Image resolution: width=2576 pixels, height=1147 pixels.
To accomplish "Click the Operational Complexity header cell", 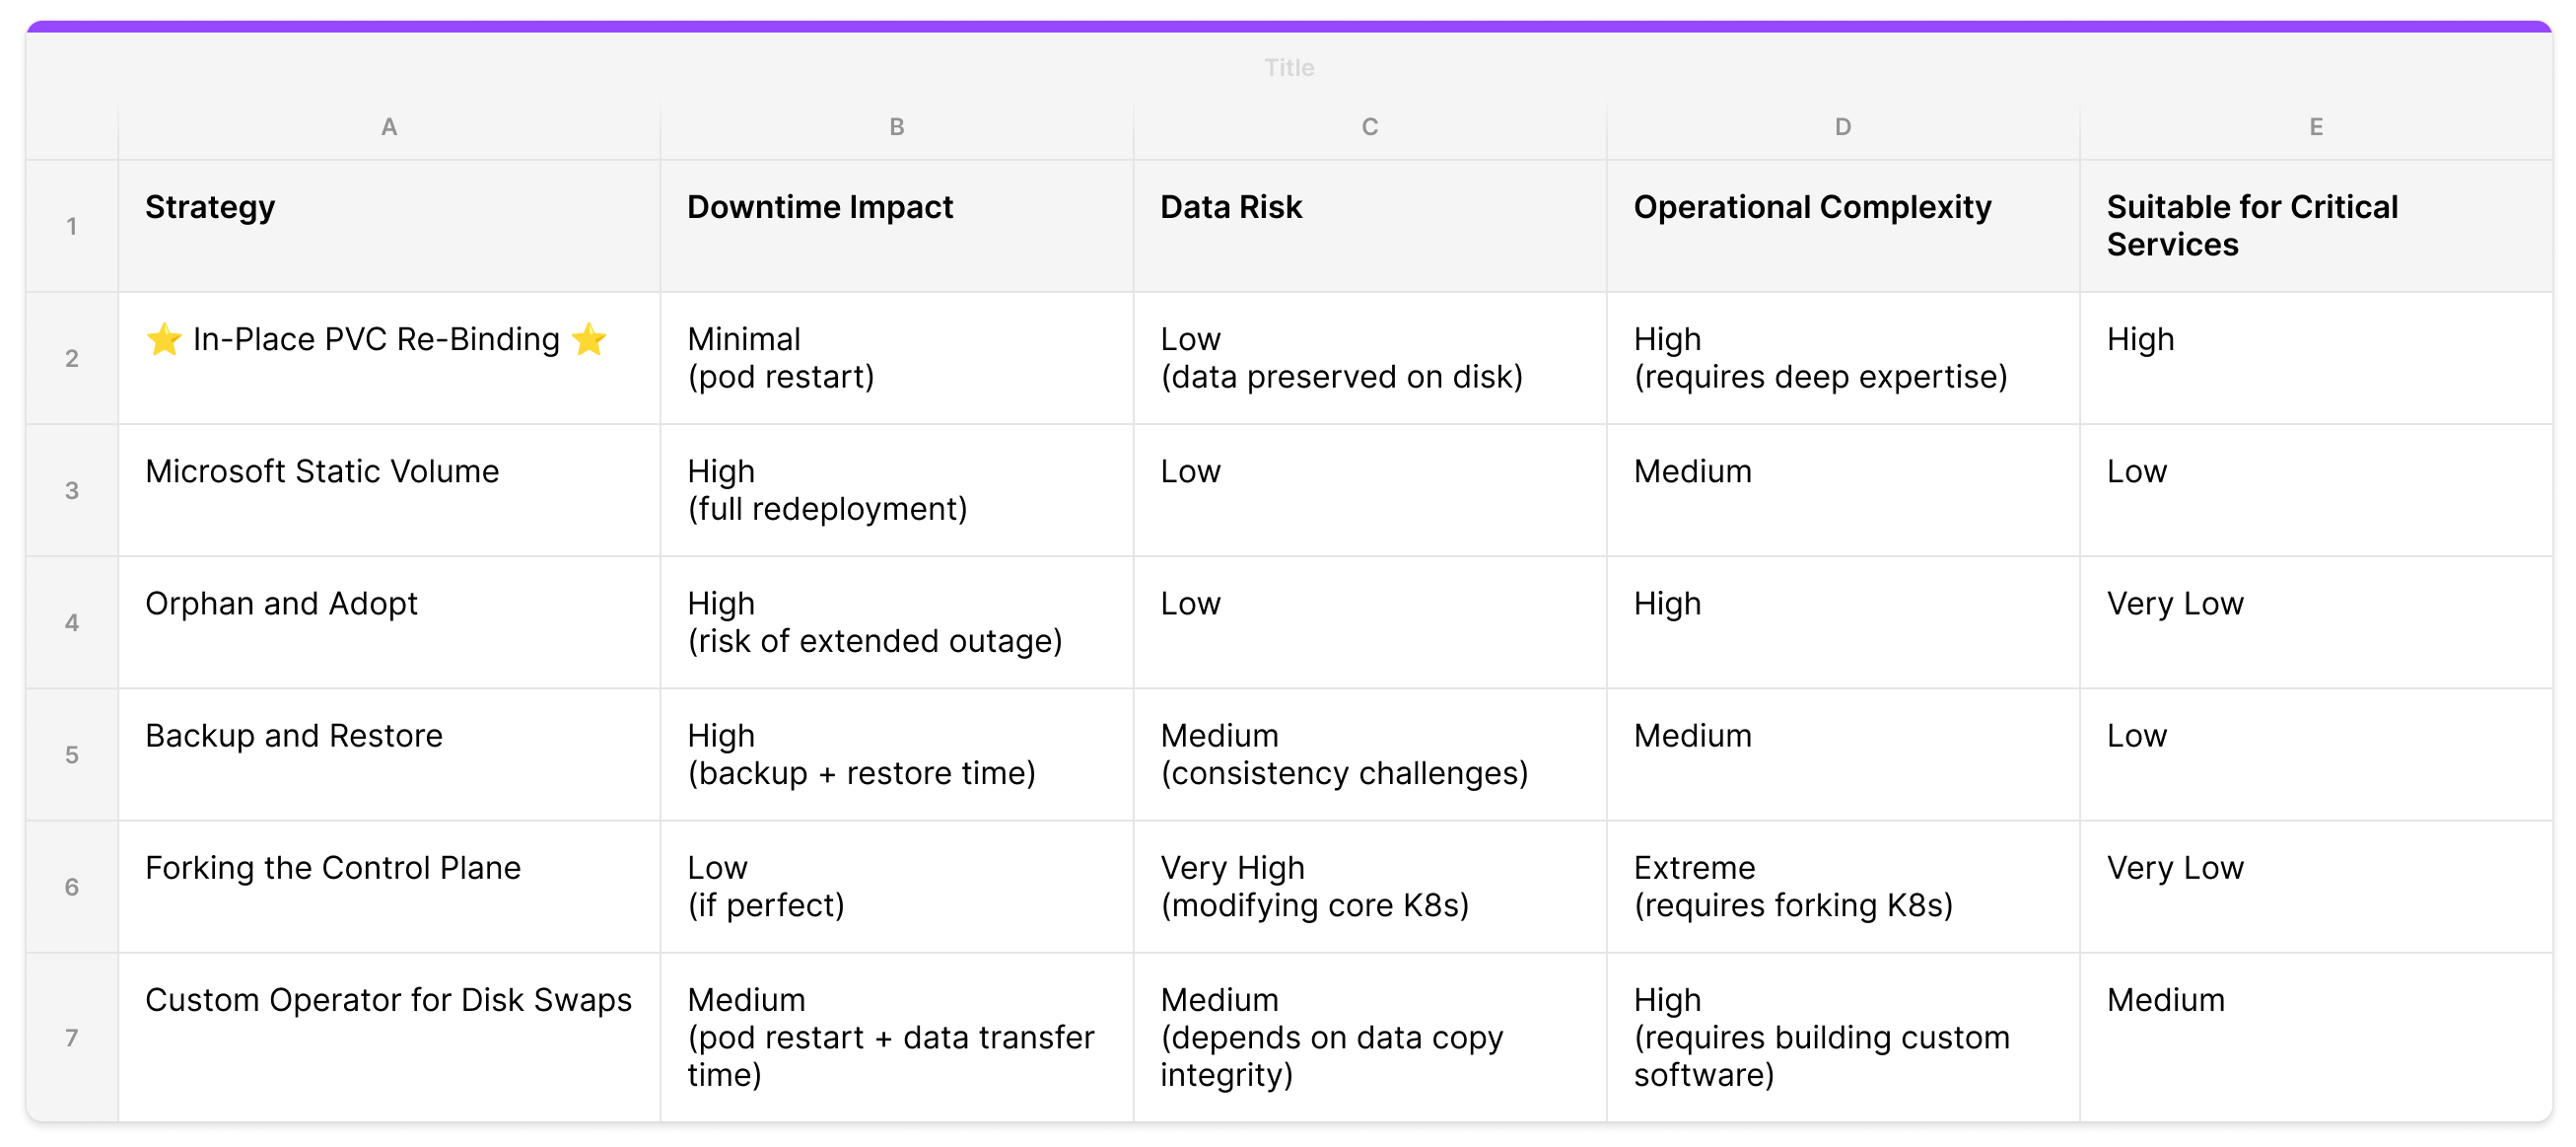I will [1842, 226].
